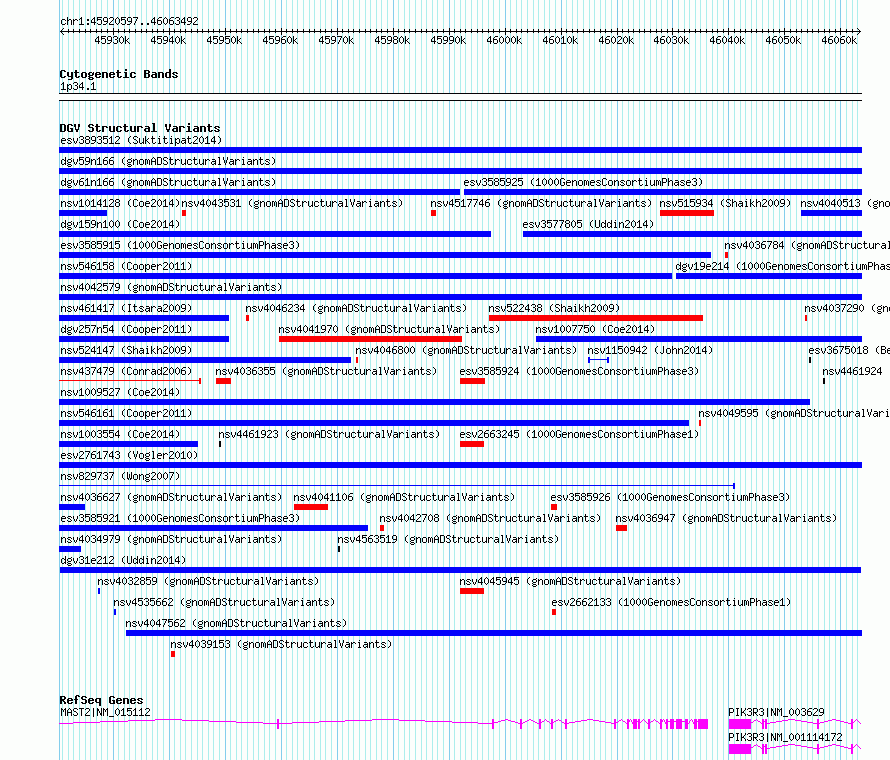Open esv3577805 (Uddin2014) variant
Screen dimensions: 890x760
pyautogui.click(x=588, y=224)
